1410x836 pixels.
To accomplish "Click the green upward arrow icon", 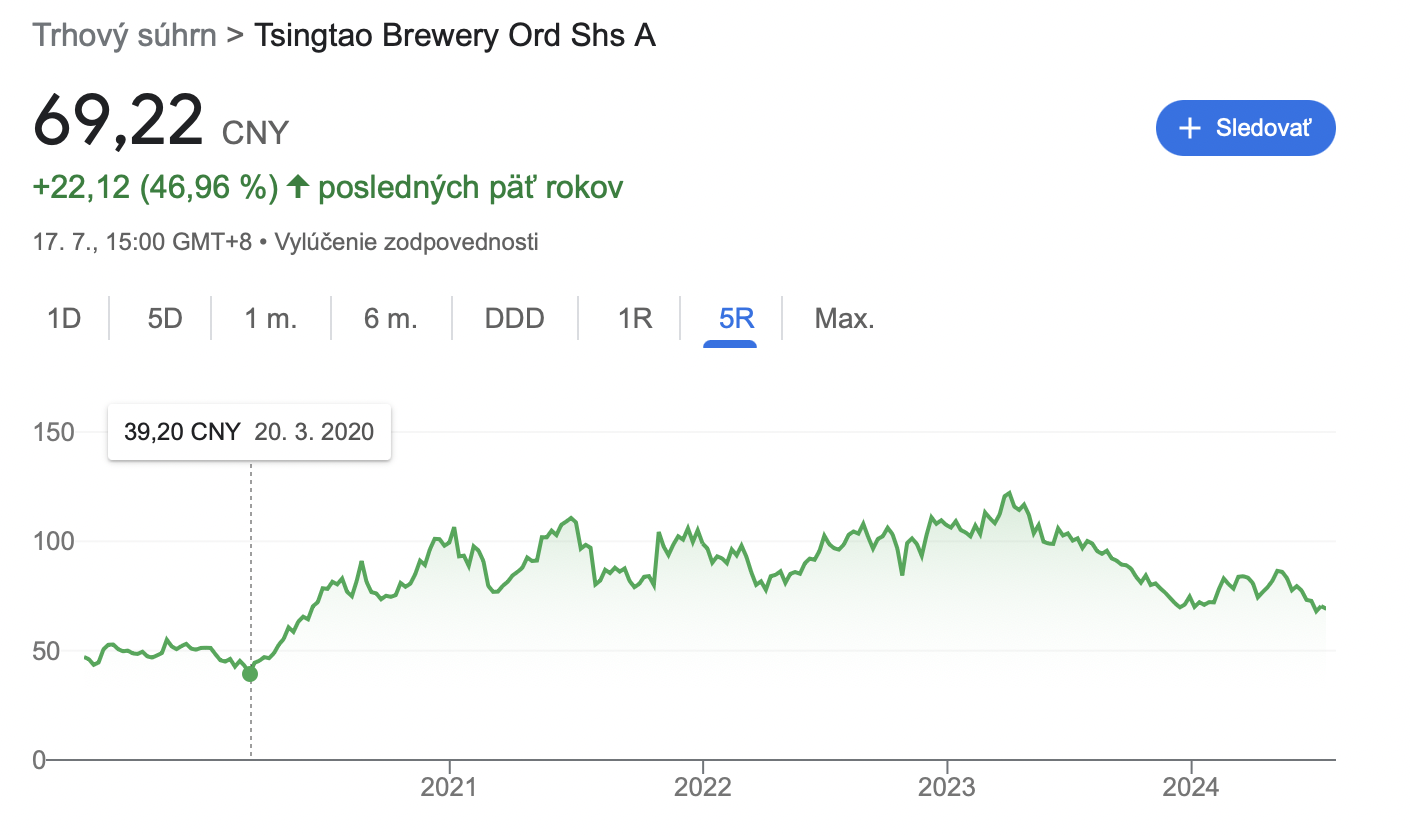I will pos(297,187).
